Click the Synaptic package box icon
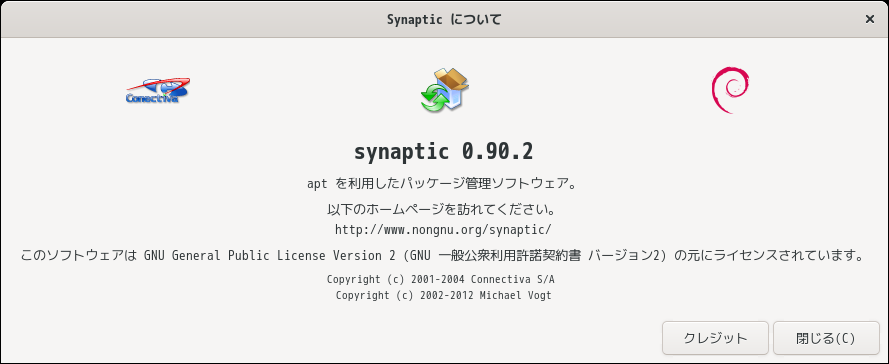 pos(444,90)
